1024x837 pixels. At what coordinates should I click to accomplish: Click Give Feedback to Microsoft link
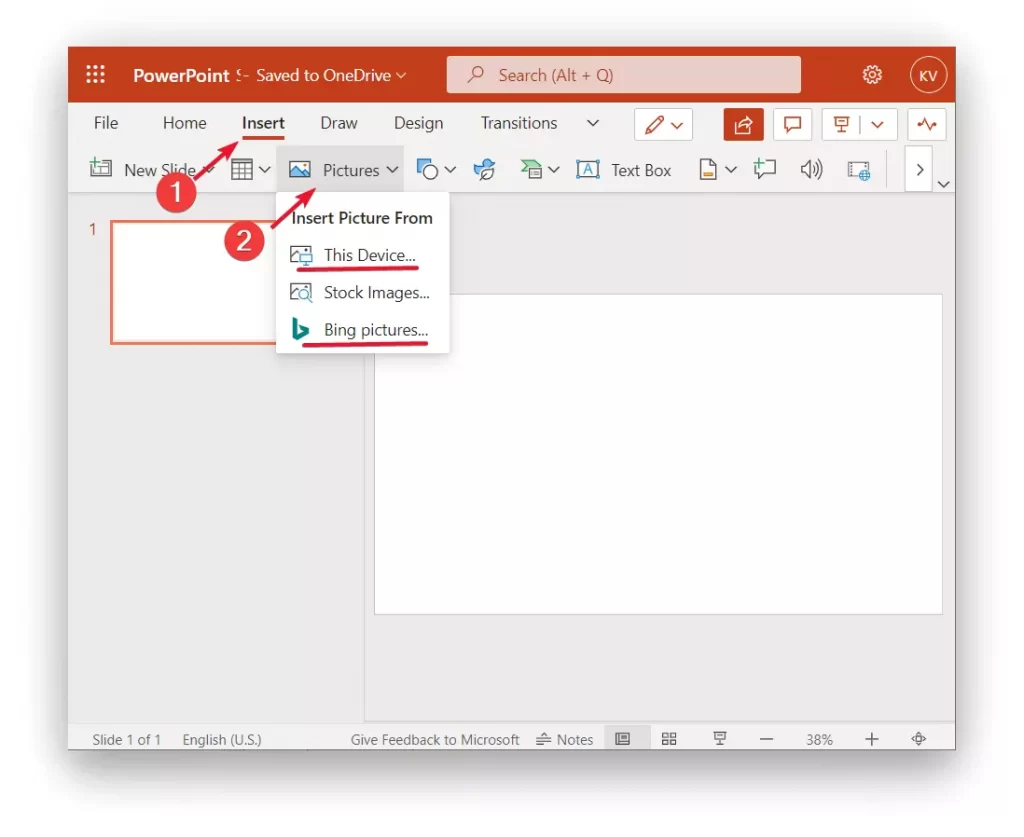pos(434,739)
